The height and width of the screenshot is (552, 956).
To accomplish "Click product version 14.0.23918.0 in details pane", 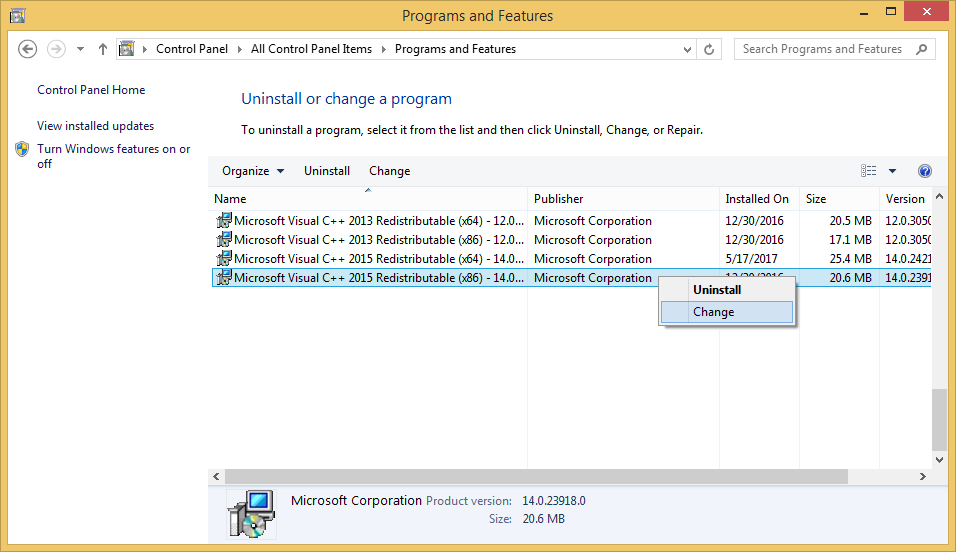I will (554, 501).
